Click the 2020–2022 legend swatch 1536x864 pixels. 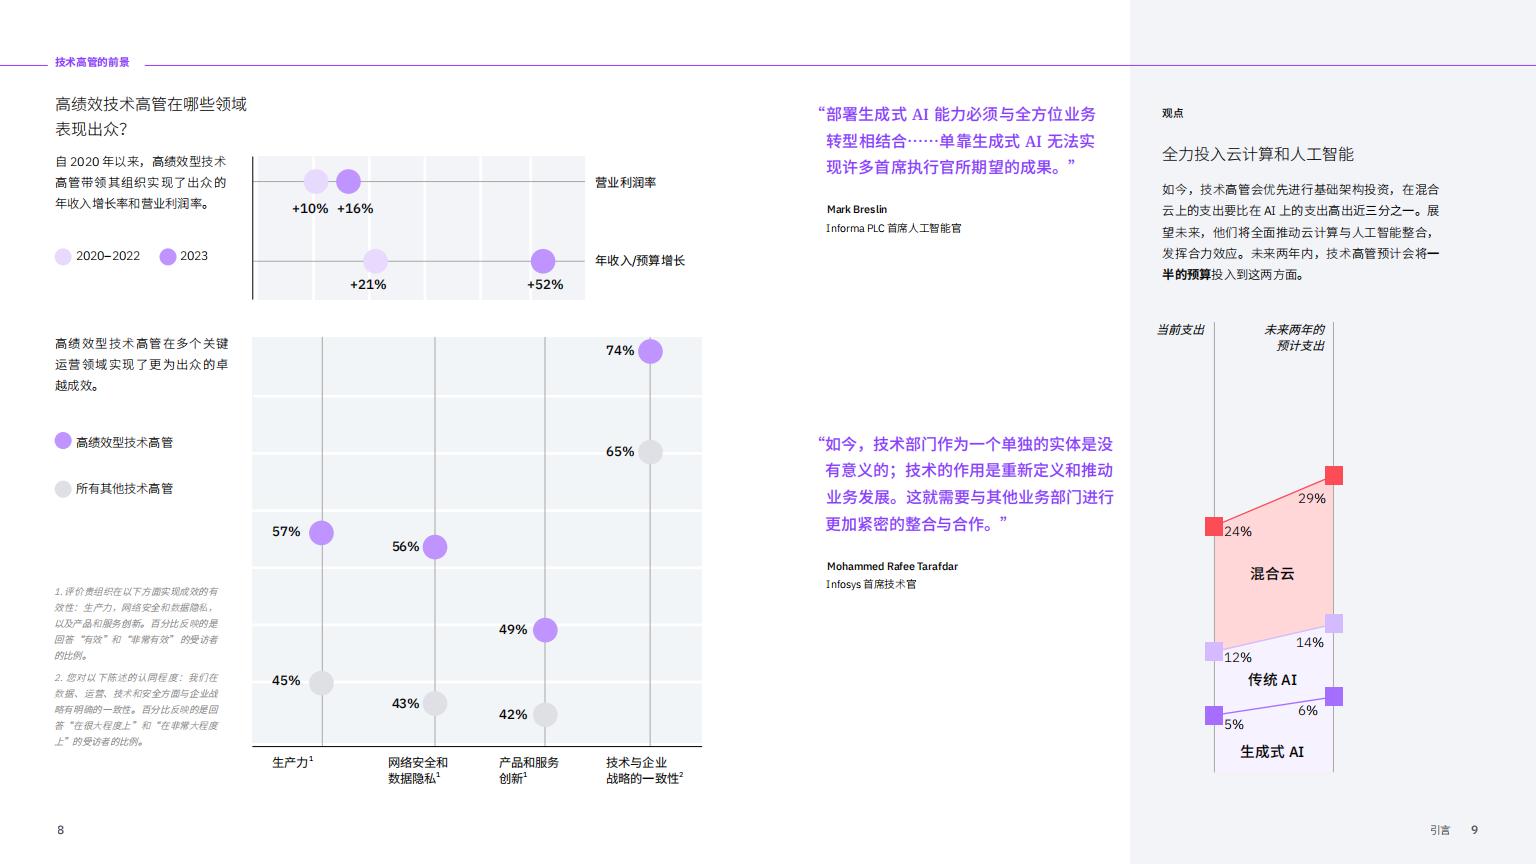pos(63,256)
